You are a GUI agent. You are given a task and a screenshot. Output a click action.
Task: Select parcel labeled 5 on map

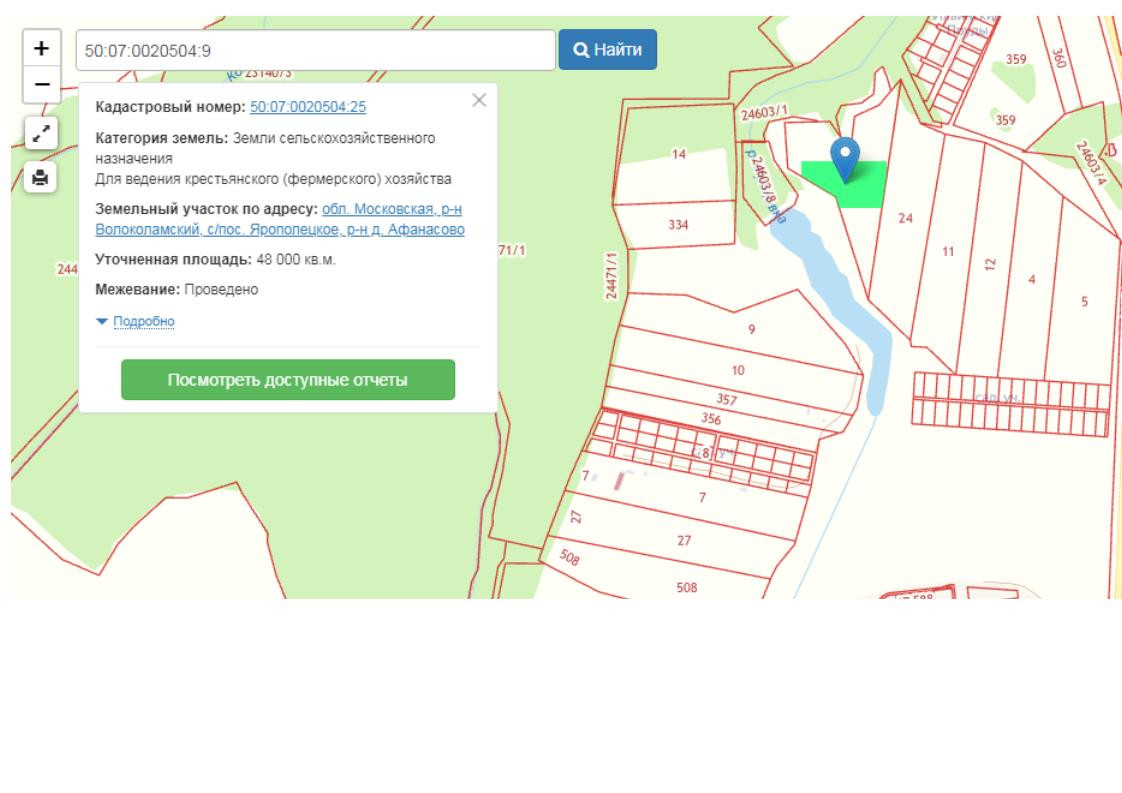click(x=1084, y=301)
